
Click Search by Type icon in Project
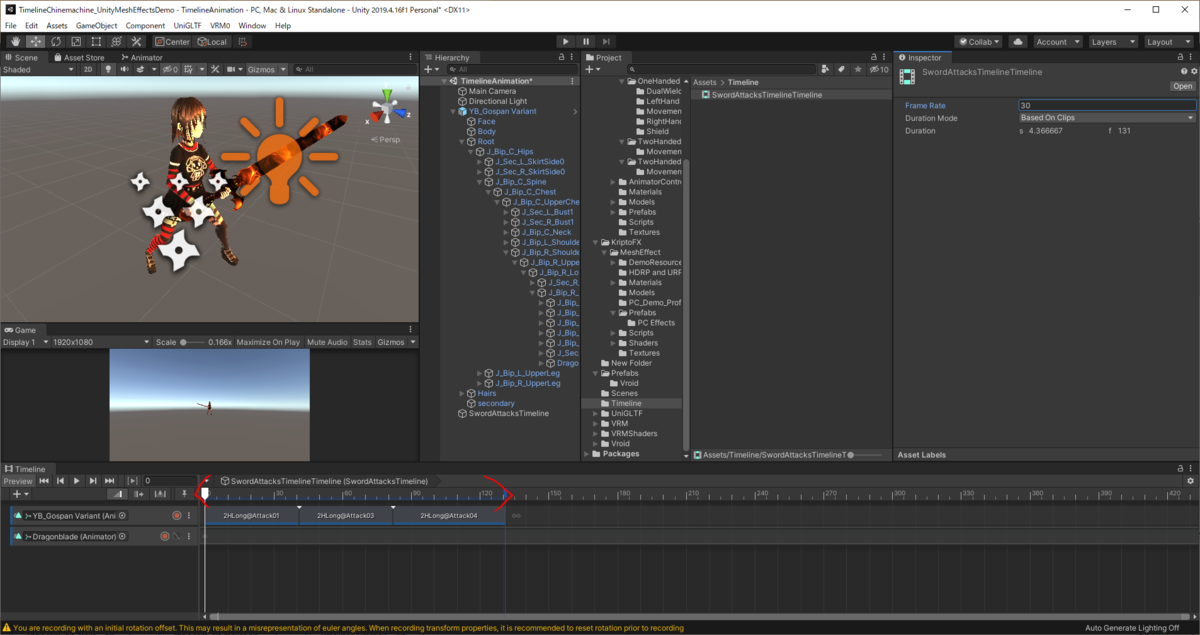(x=826, y=69)
